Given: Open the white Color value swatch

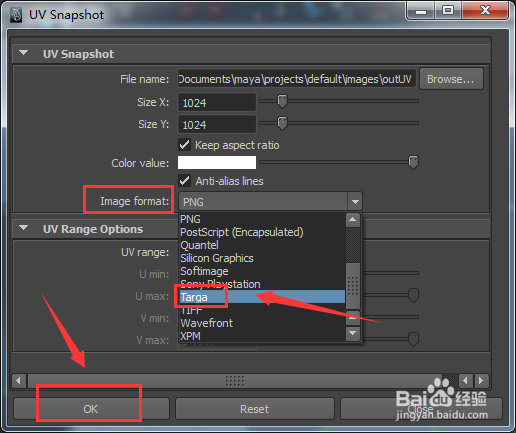Looking at the screenshot, I should tap(217, 163).
